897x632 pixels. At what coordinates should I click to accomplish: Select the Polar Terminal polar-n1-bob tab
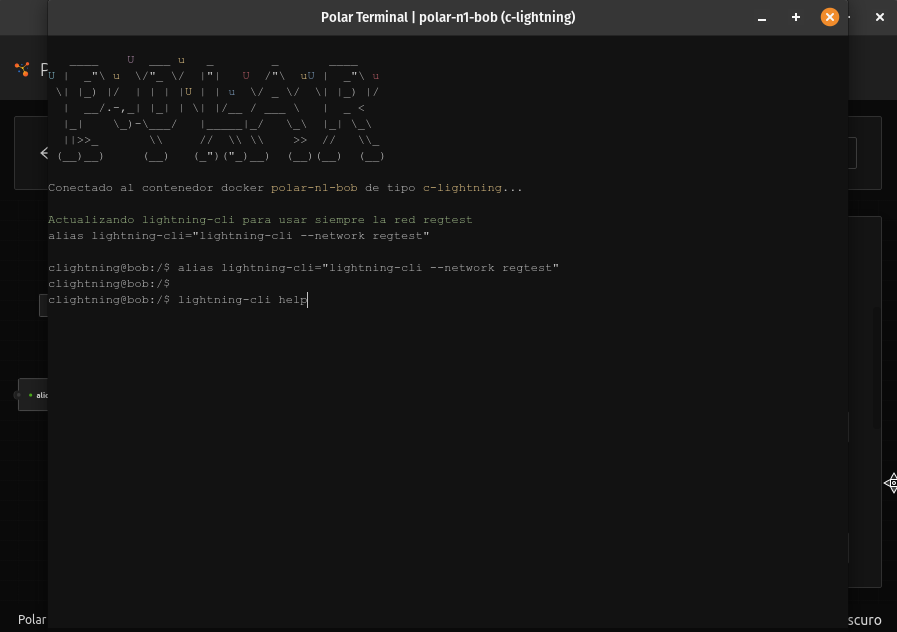(x=447, y=17)
